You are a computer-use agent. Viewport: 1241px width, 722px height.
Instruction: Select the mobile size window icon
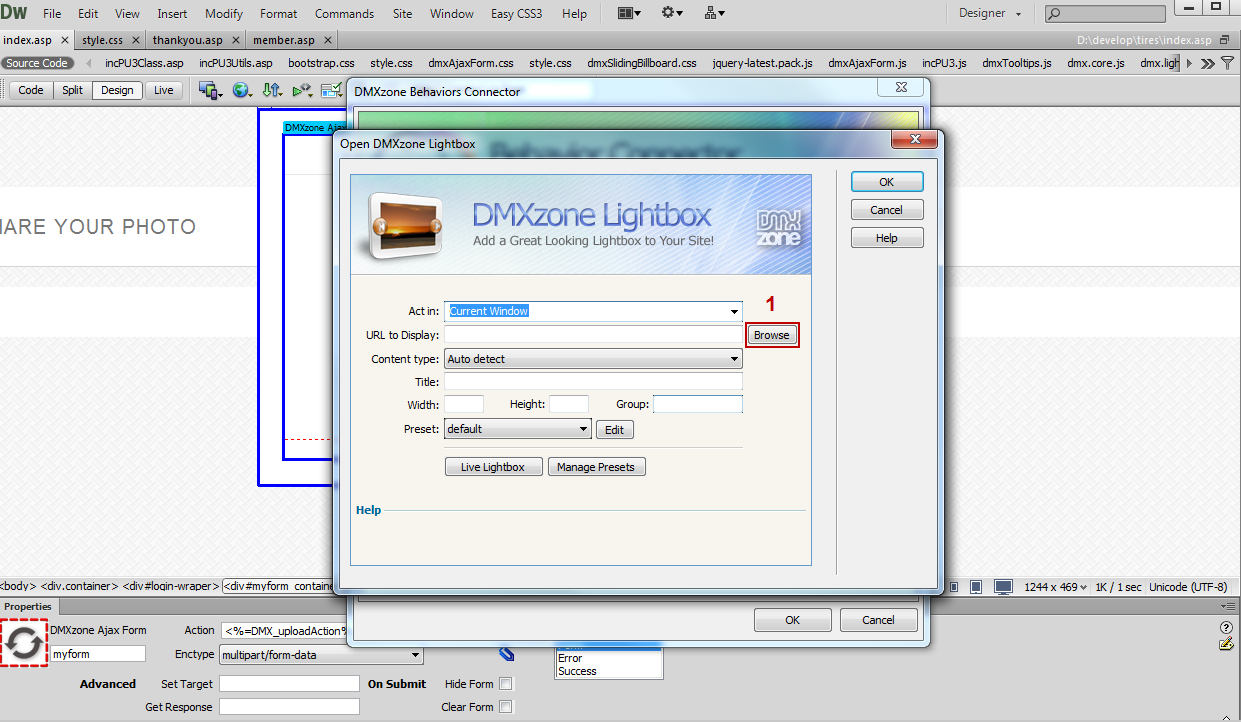(x=954, y=587)
